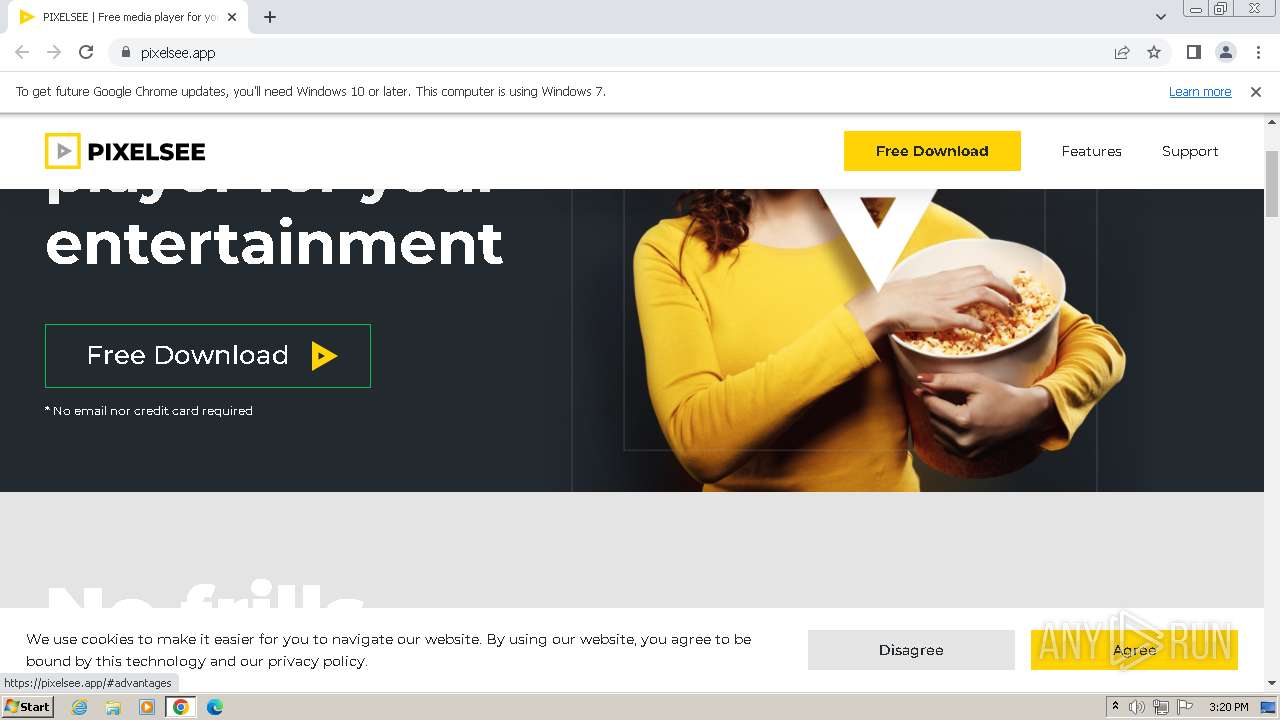Open the Chrome profile menu
The width and height of the screenshot is (1280, 720).
(1226, 52)
